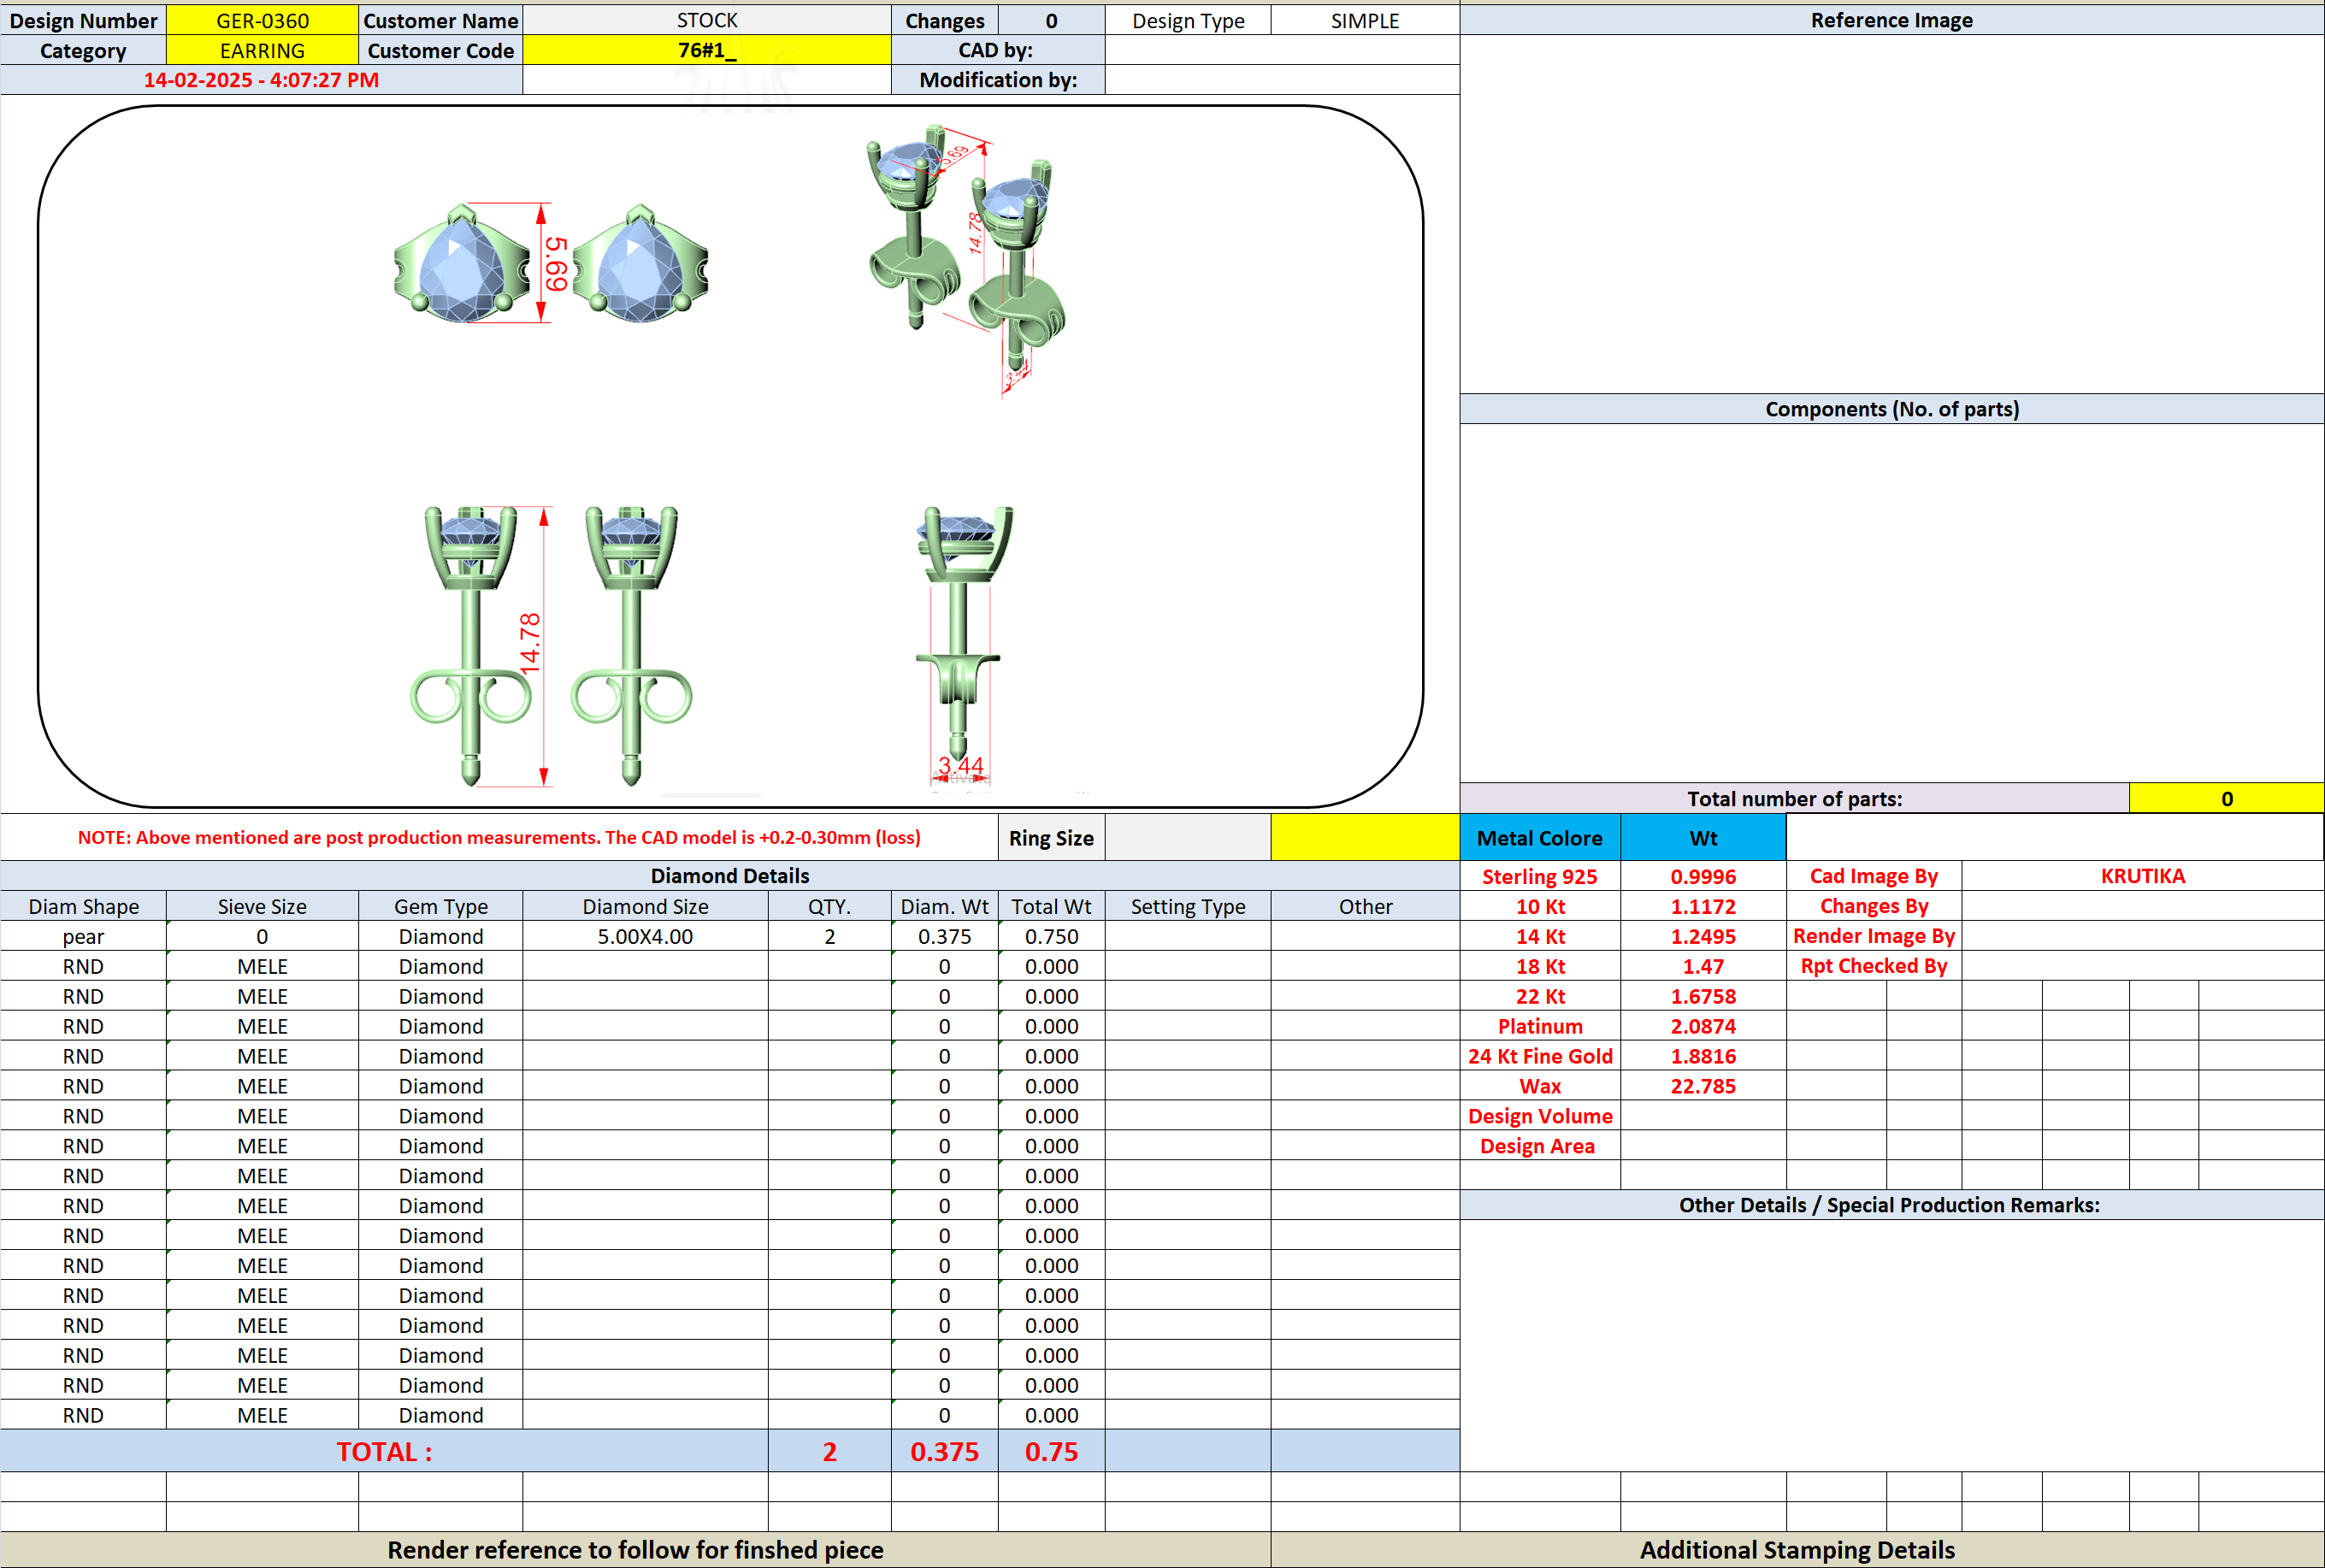Select the 22 Kt weight 1.6758
Image resolution: width=2325 pixels, height=1568 pixels.
(x=1703, y=996)
